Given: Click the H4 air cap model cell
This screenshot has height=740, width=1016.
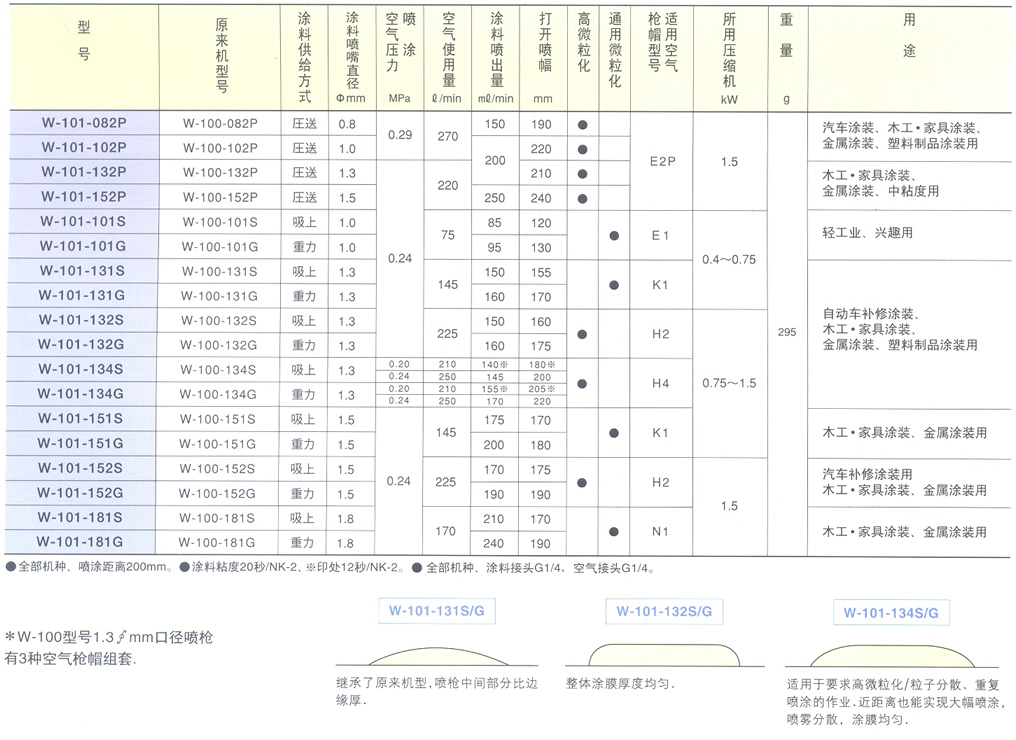Looking at the screenshot, I should coord(660,383).
